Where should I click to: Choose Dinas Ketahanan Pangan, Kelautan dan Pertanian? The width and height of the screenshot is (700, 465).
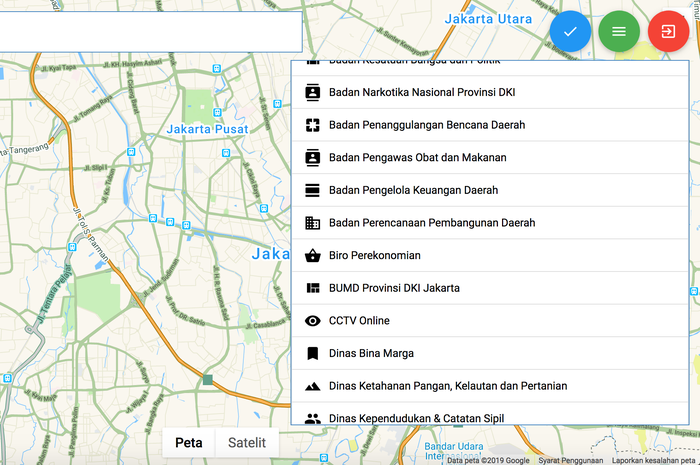click(490, 386)
